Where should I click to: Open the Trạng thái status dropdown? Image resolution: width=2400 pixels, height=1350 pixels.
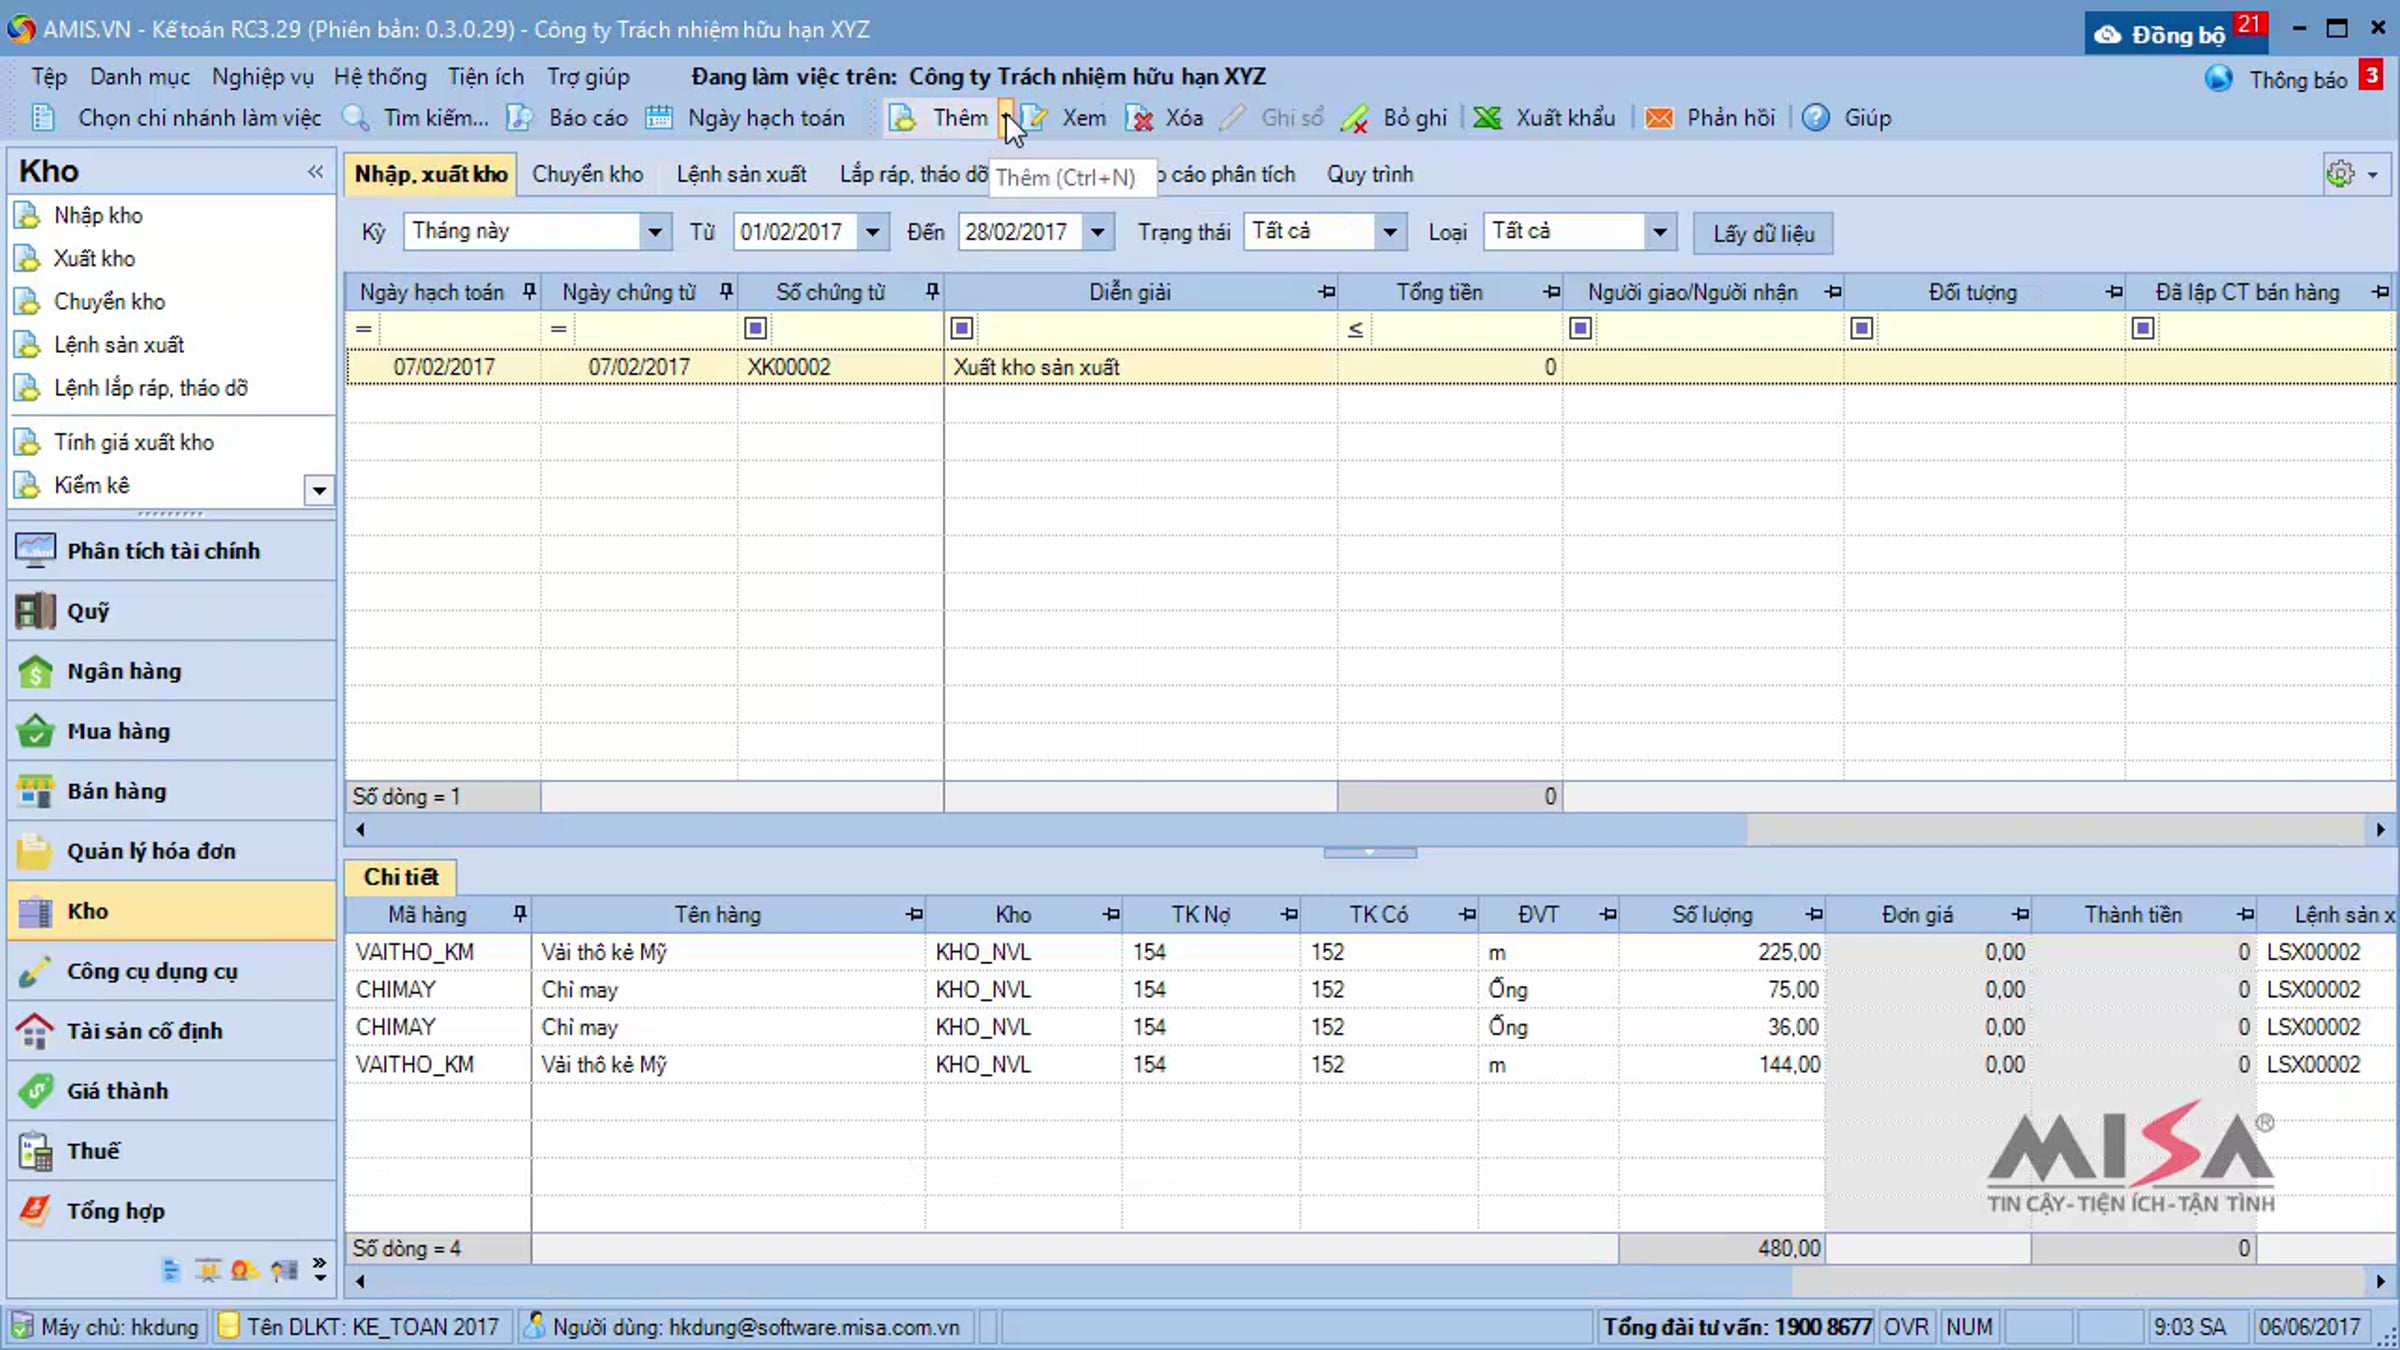click(1389, 232)
